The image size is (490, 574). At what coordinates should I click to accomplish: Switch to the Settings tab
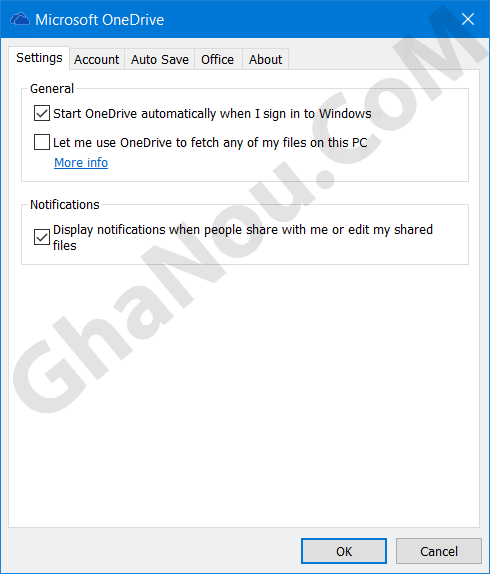coord(39,58)
